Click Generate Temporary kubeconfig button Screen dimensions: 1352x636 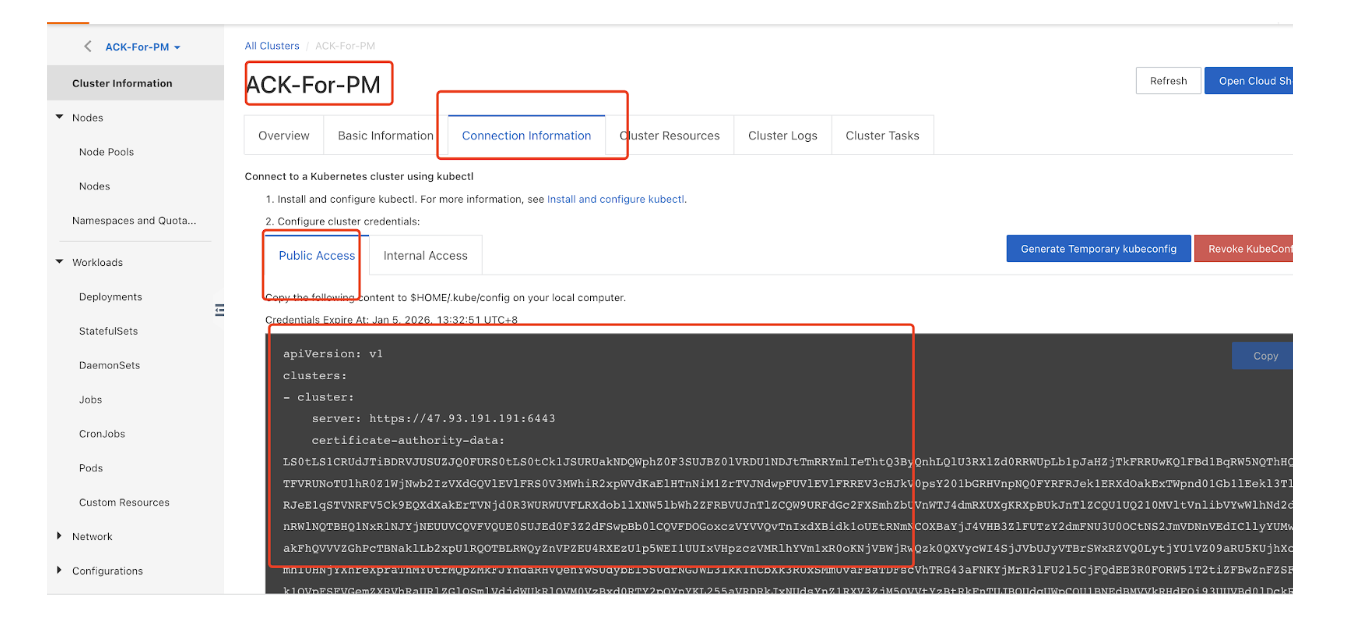point(1098,249)
